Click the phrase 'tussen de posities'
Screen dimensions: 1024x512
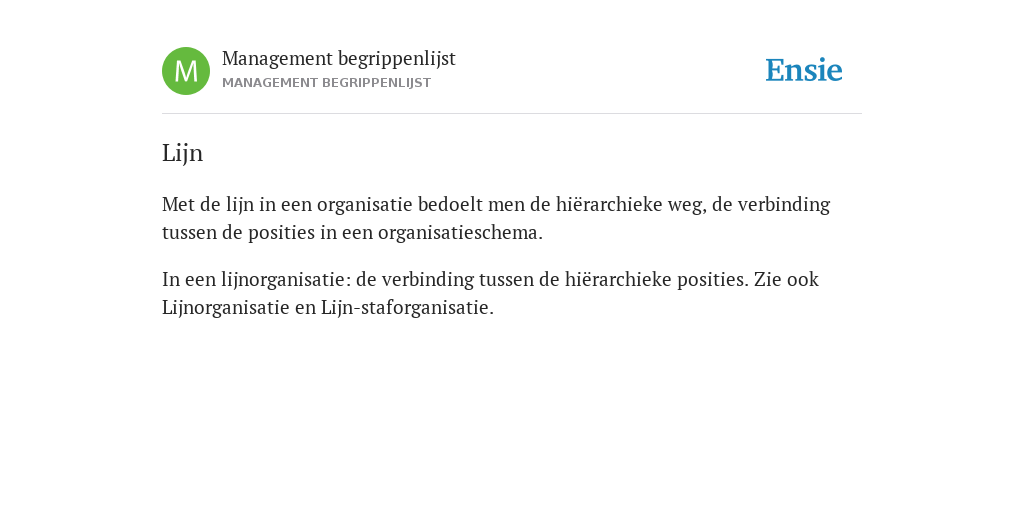238,233
